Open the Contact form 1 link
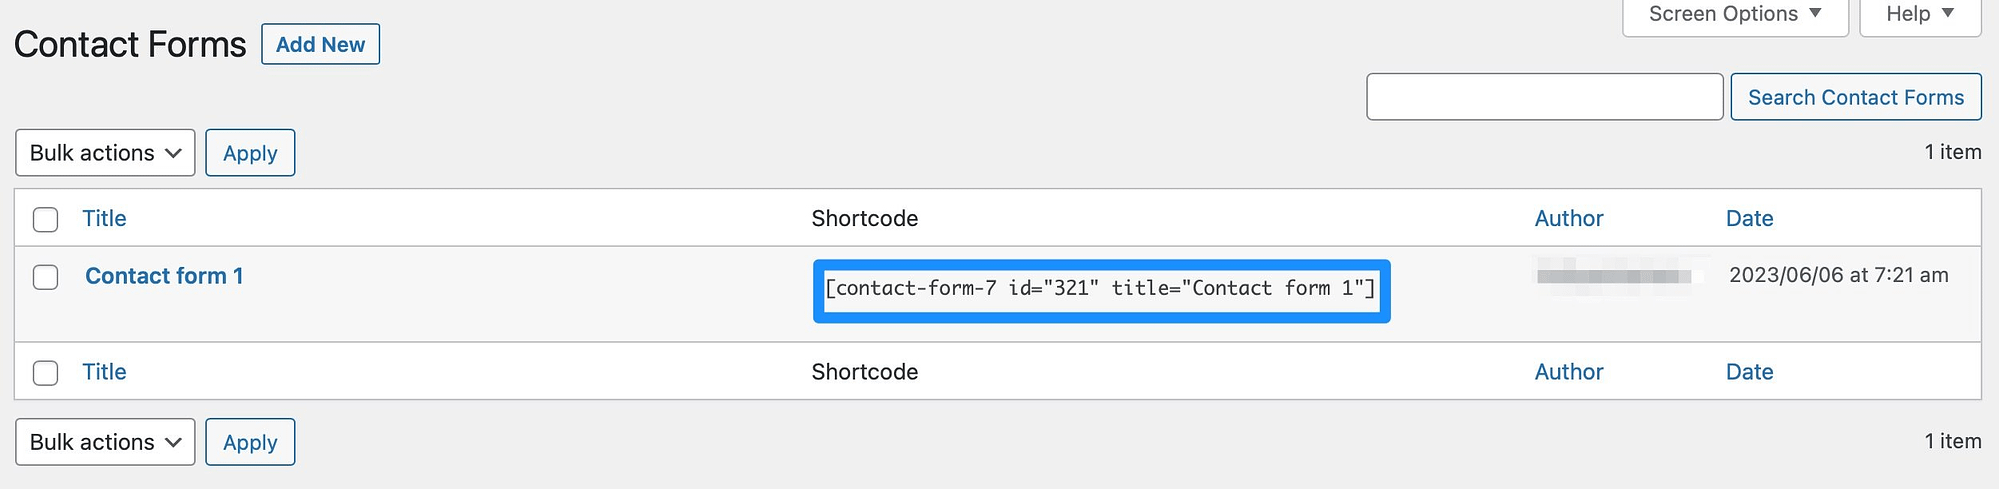1999x489 pixels. [x=164, y=276]
